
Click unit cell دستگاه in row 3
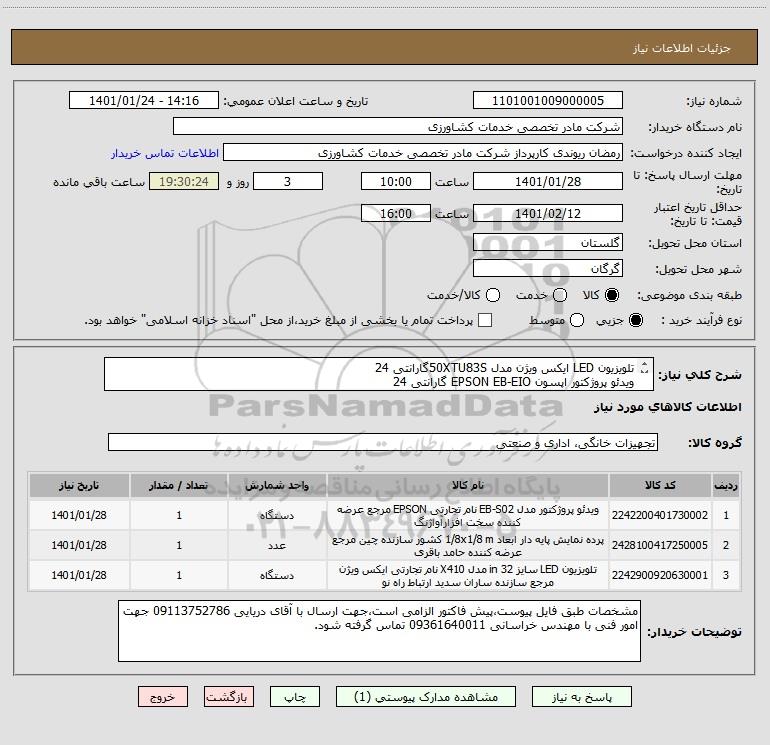tap(277, 575)
